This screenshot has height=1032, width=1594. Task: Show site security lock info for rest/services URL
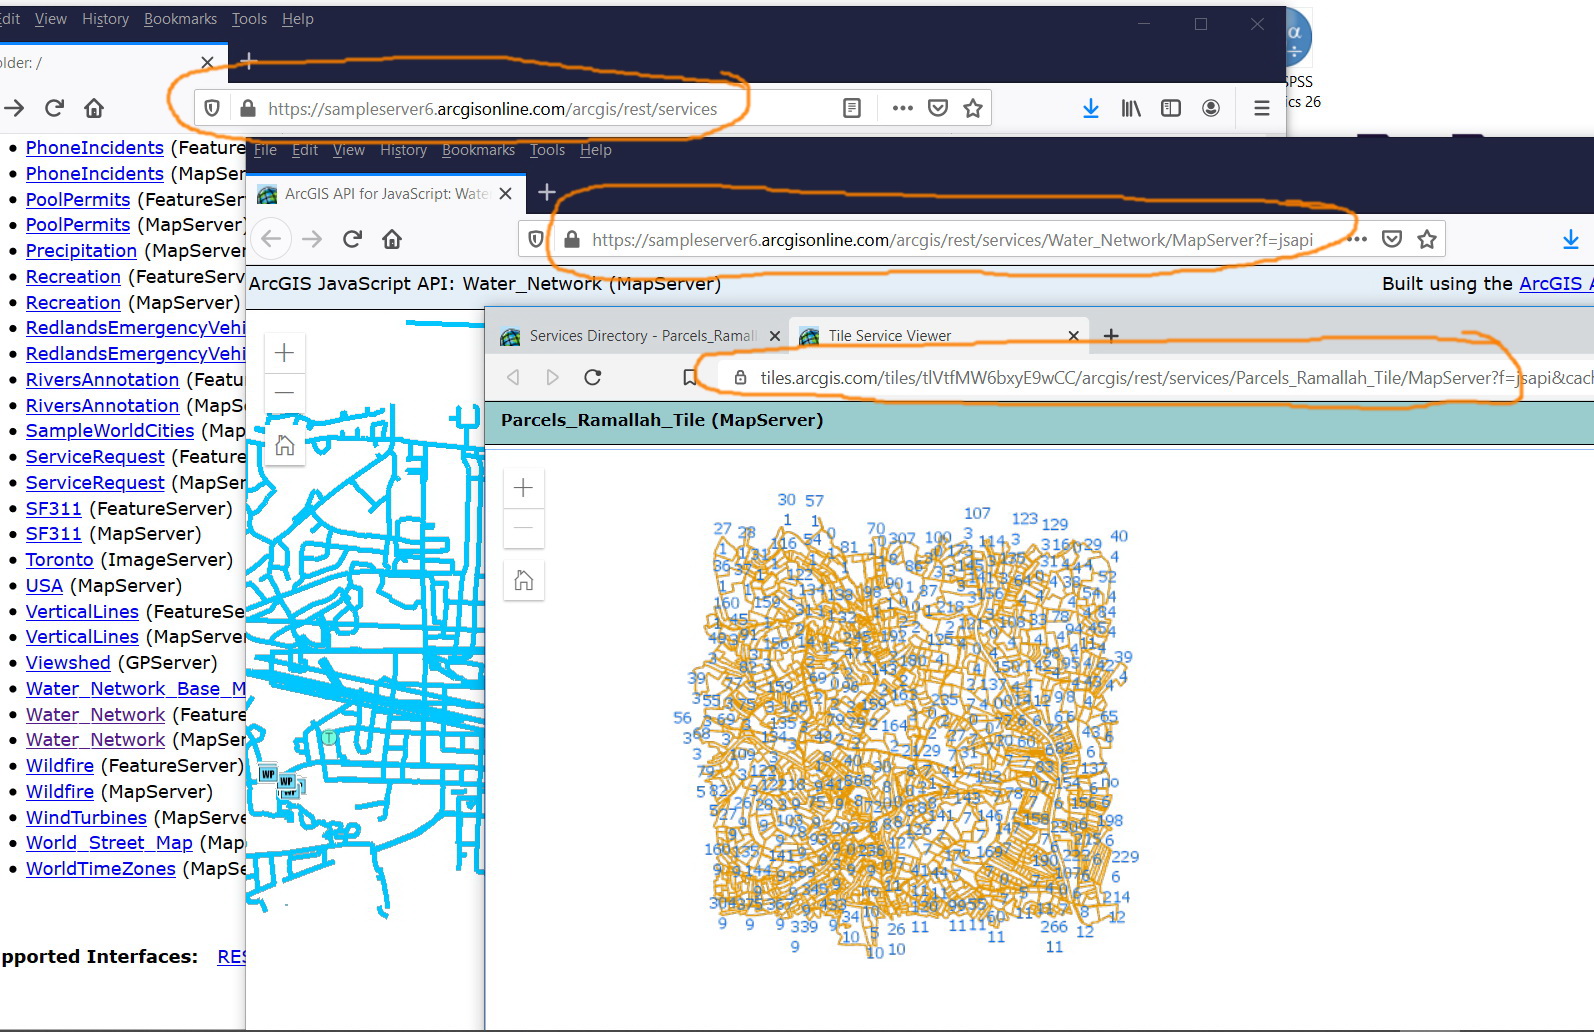247,108
